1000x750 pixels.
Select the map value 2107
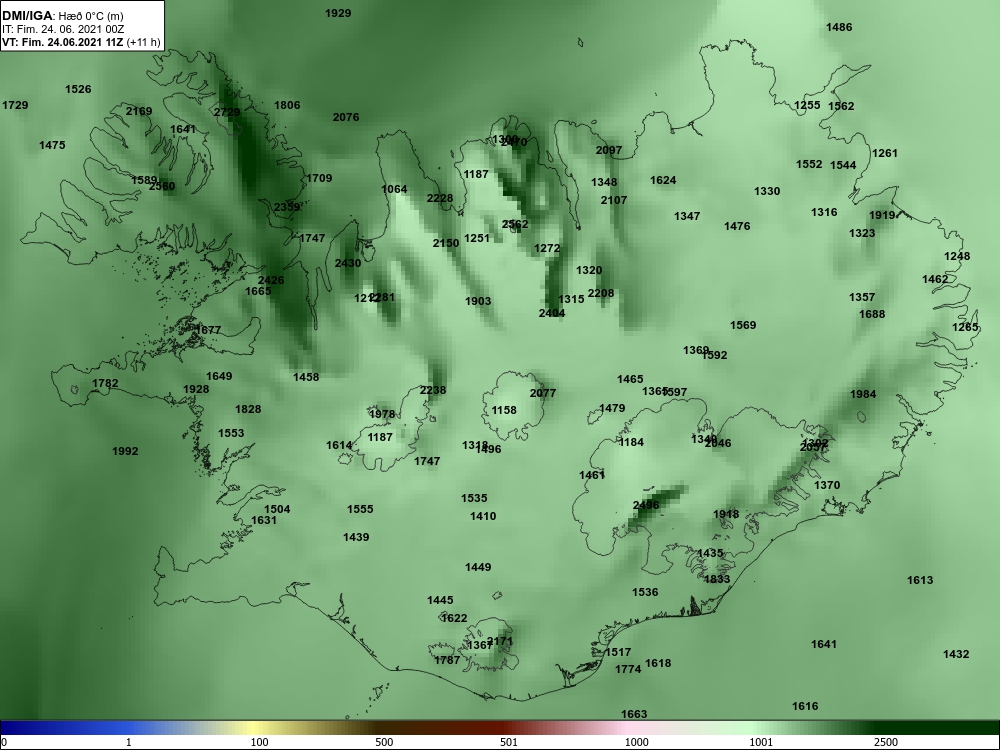click(614, 200)
